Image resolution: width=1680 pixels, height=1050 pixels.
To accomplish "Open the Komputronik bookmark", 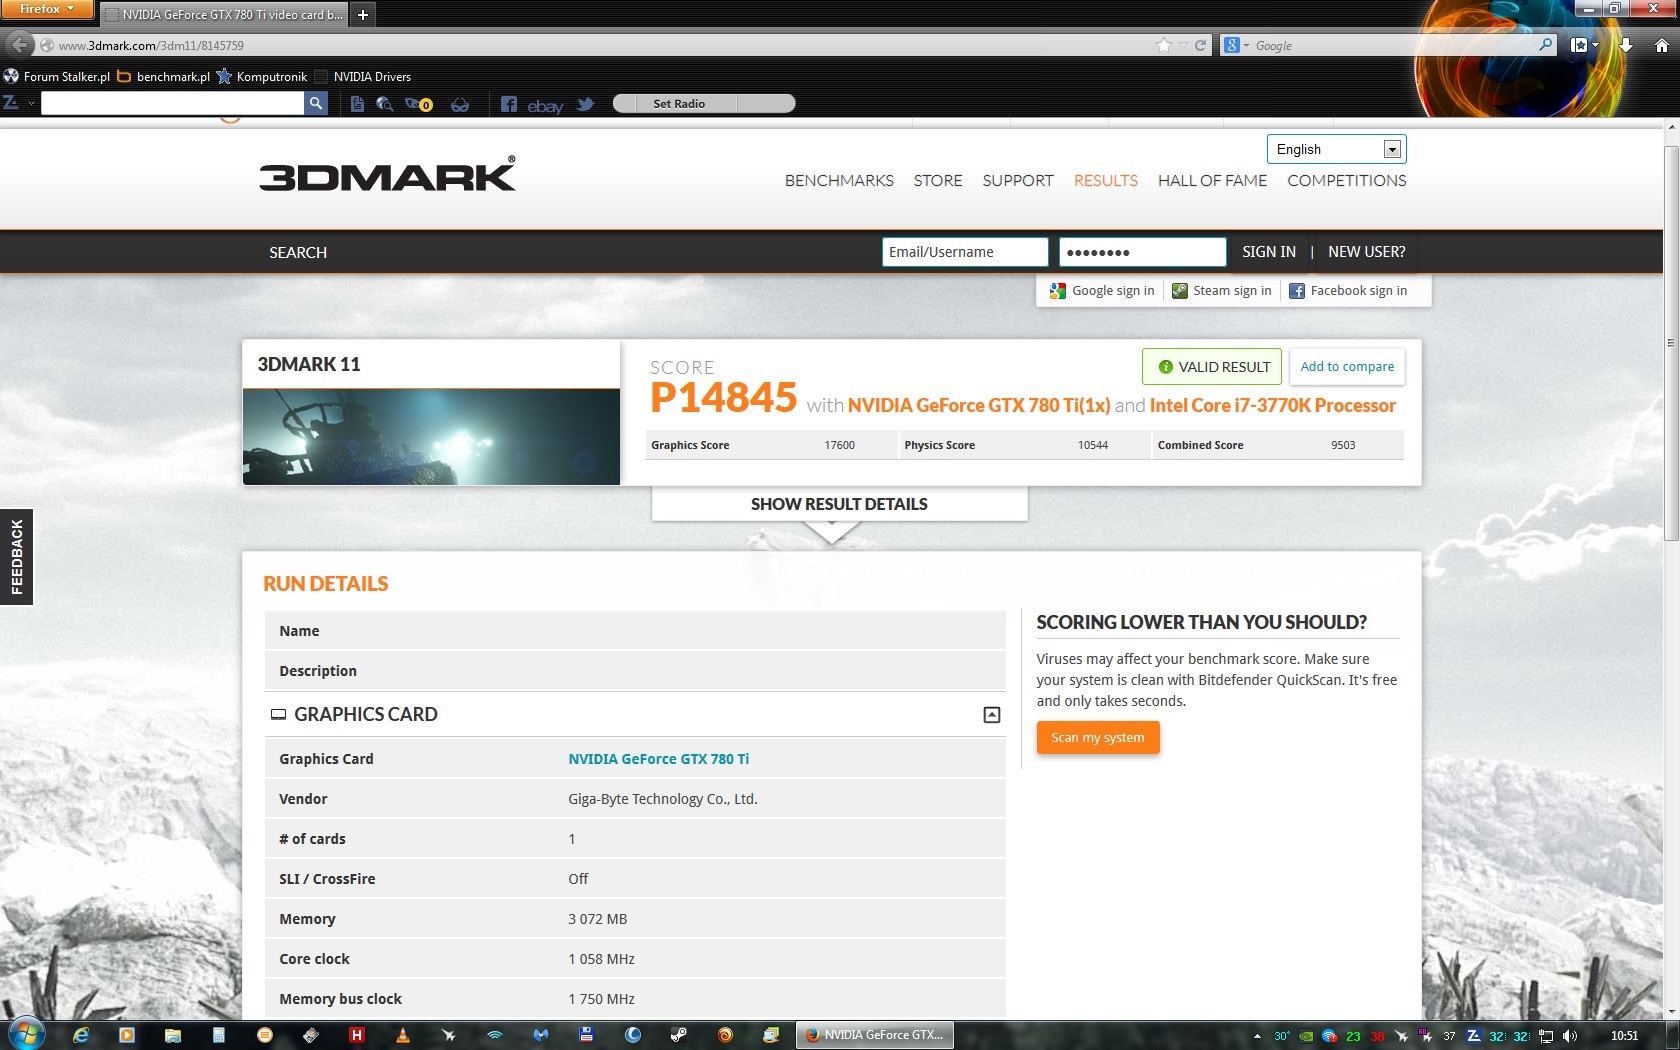I will point(262,76).
